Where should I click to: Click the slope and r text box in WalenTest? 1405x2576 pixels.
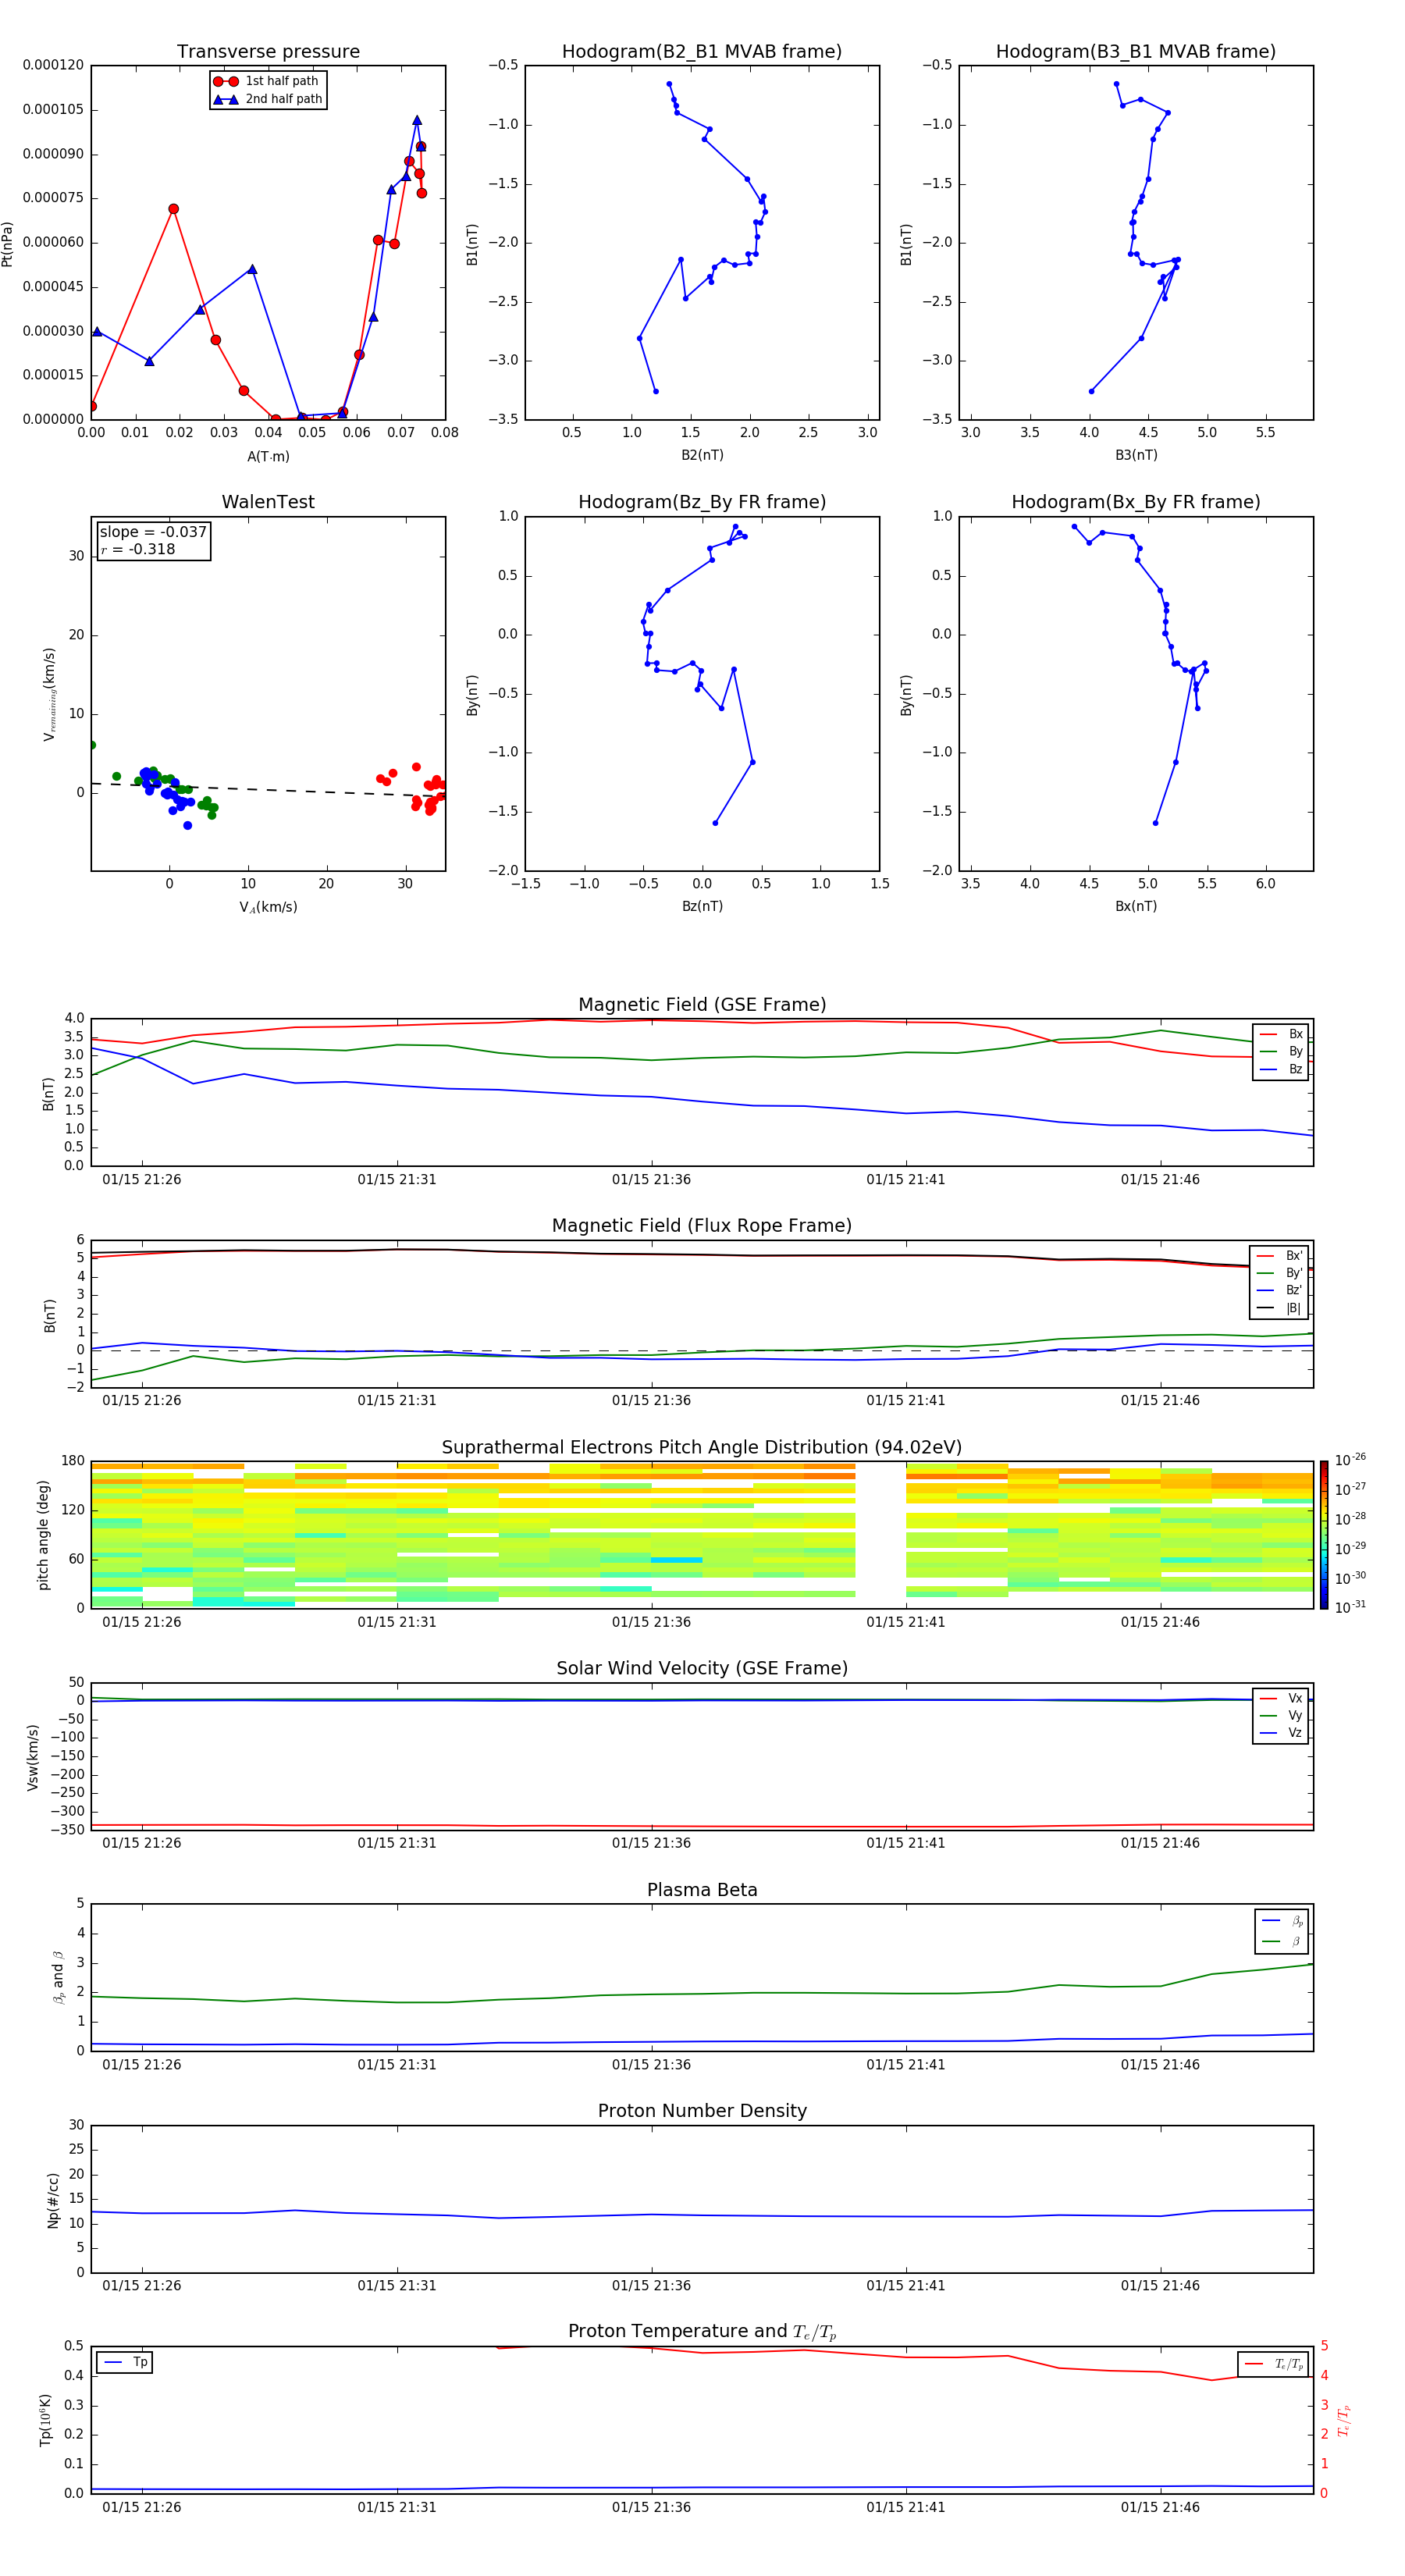[x=153, y=541]
